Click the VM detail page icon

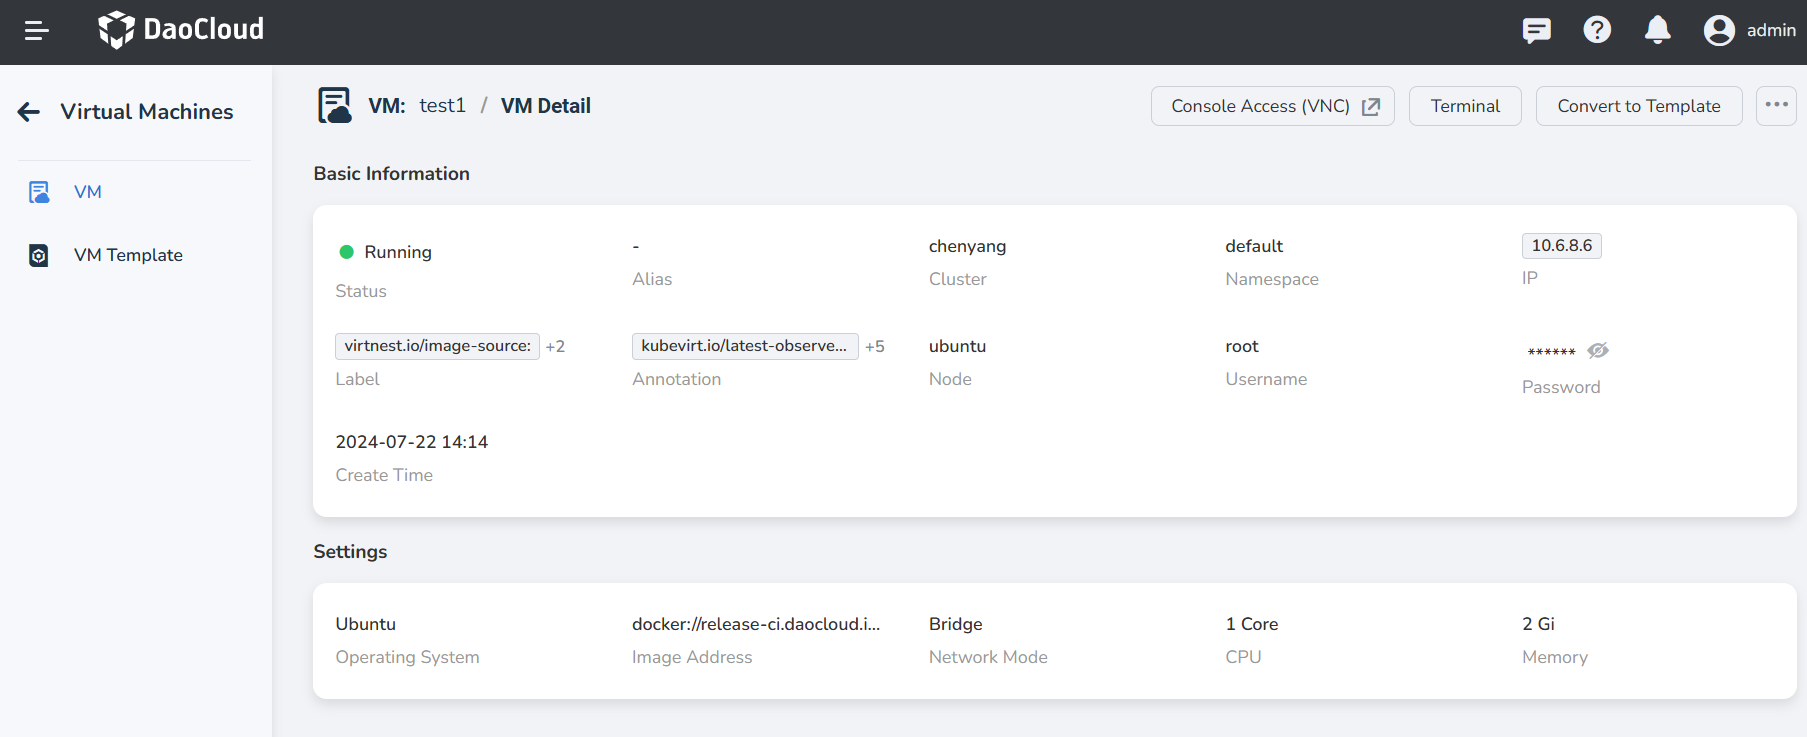tap(334, 106)
